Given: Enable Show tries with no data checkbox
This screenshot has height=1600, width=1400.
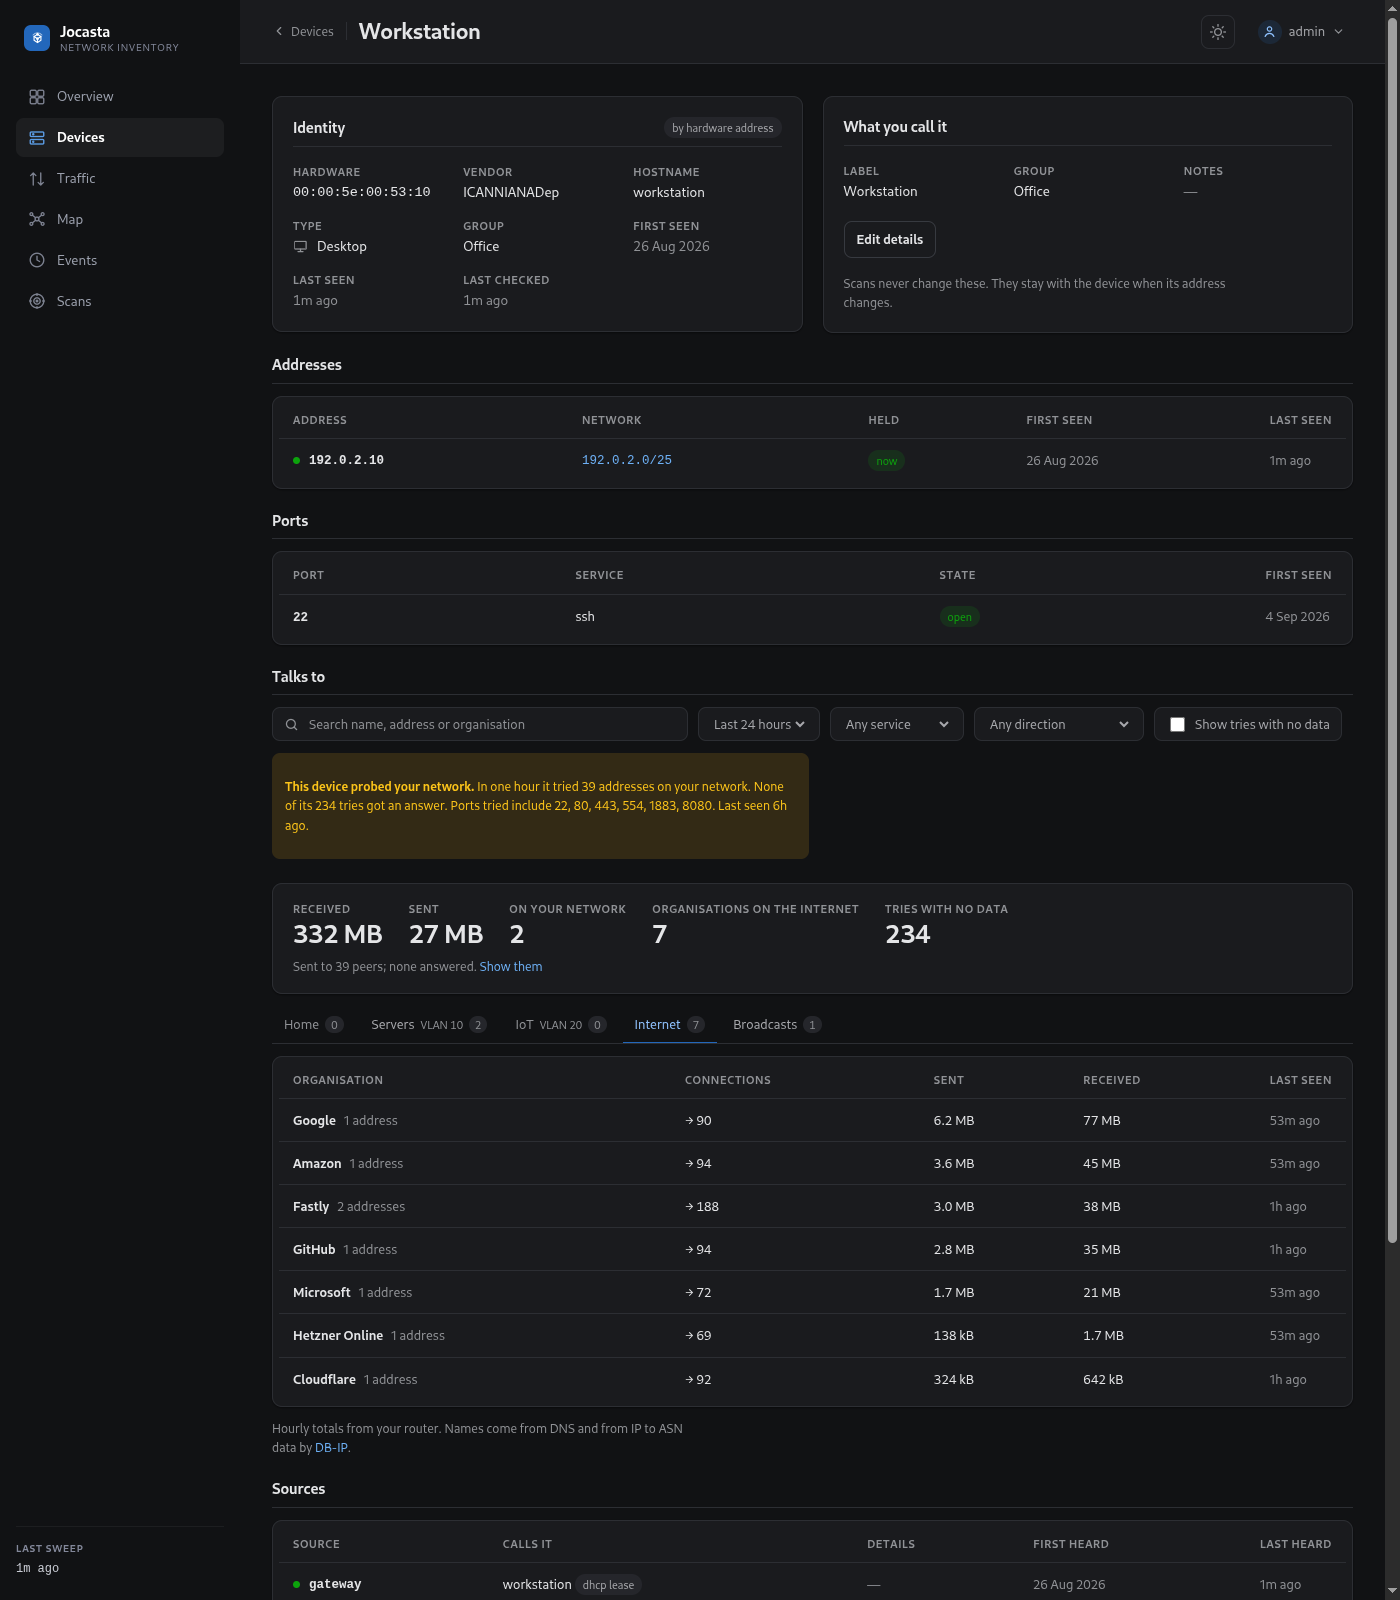Looking at the screenshot, I should coord(1178,725).
